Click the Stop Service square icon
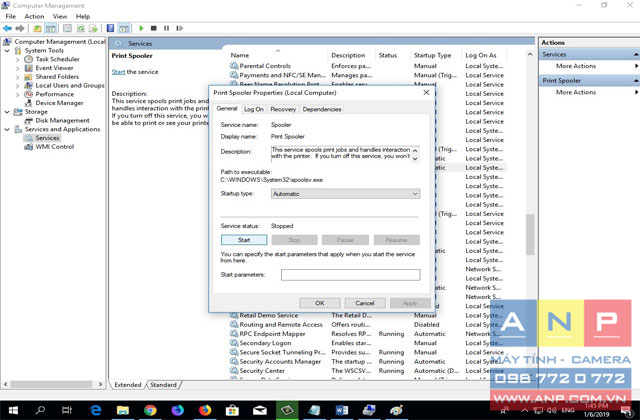640x420 pixels. click(x=154, y=28)
